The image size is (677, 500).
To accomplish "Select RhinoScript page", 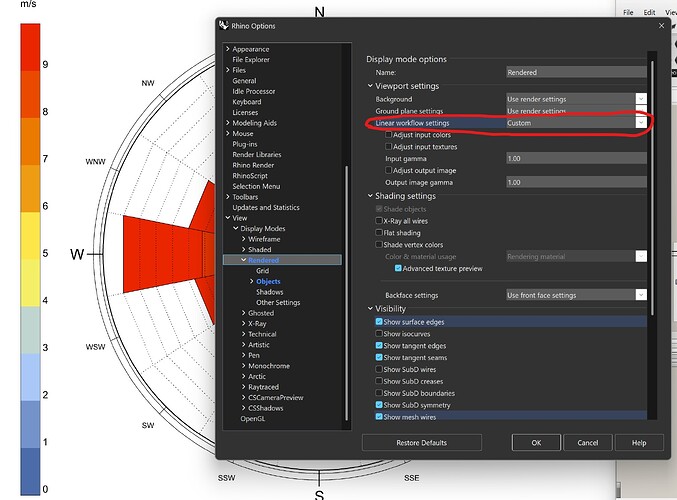I will coord(250,176).
